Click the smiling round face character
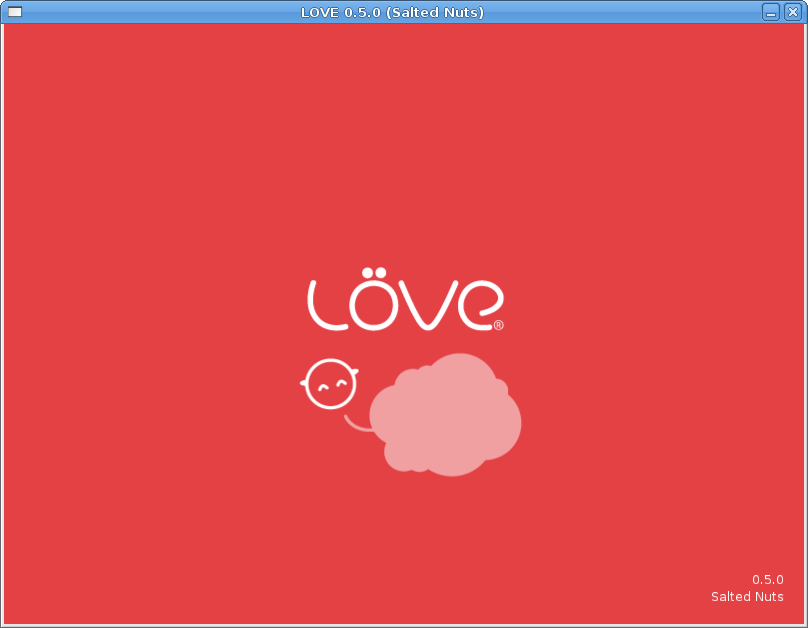The height and width of the screenshot is (628, 808). 330,384
